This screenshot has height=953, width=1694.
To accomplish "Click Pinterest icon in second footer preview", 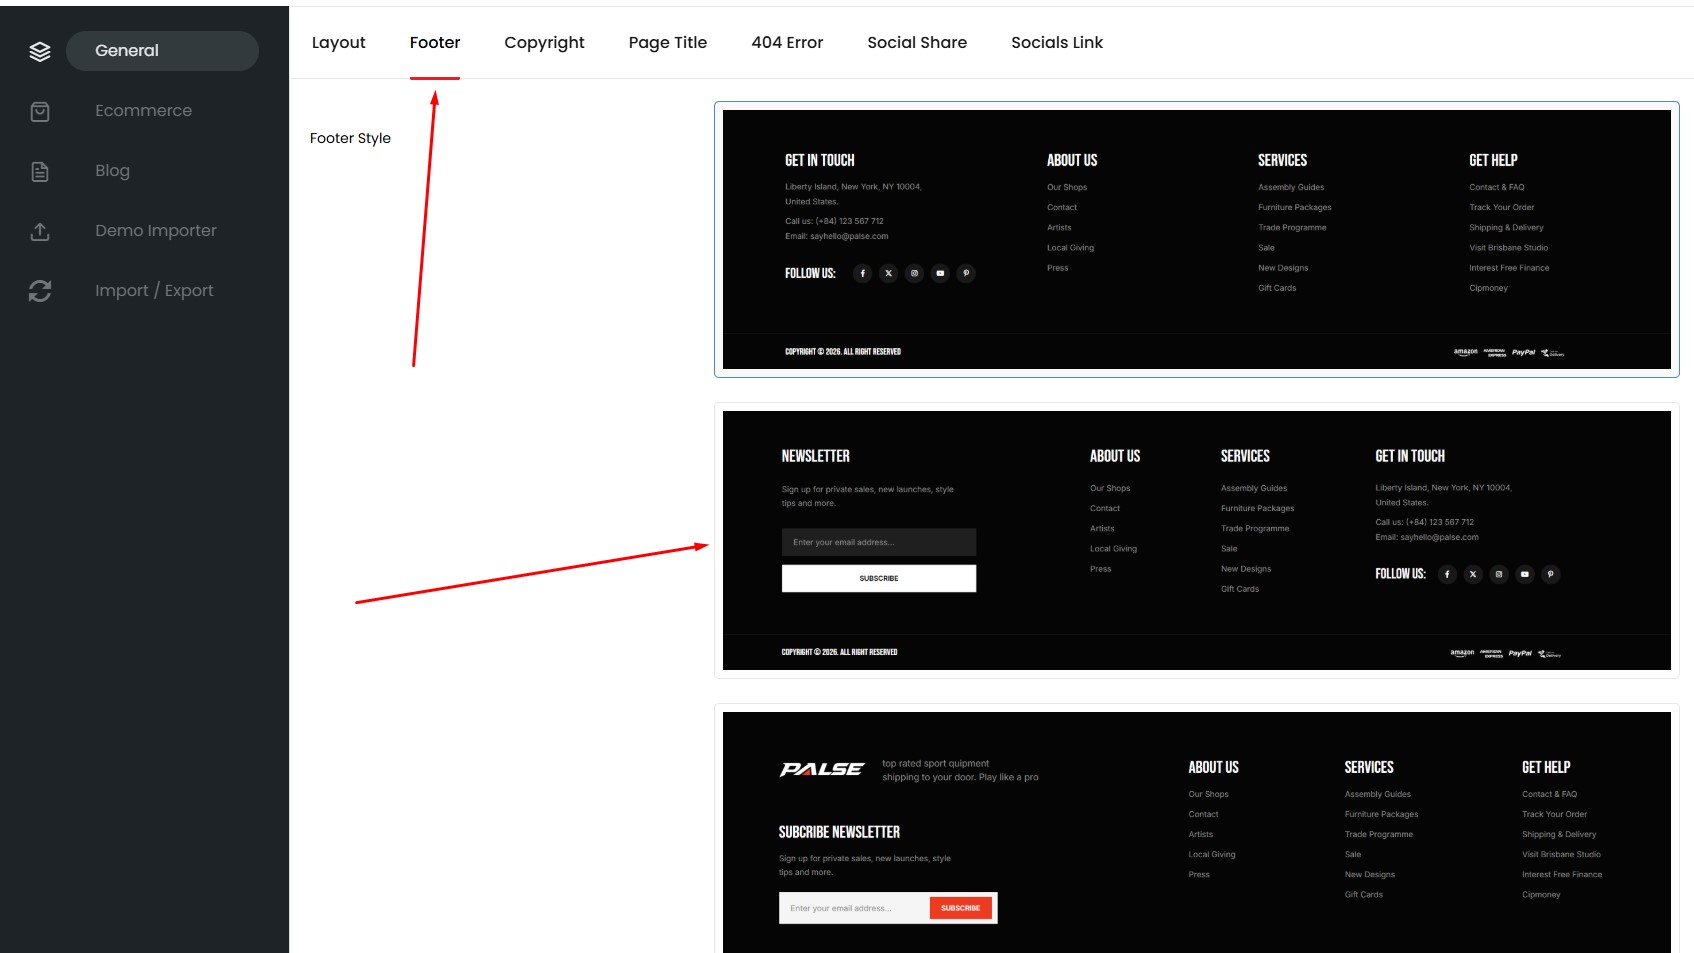I will pyautogui.click(x=1550, y=574).
